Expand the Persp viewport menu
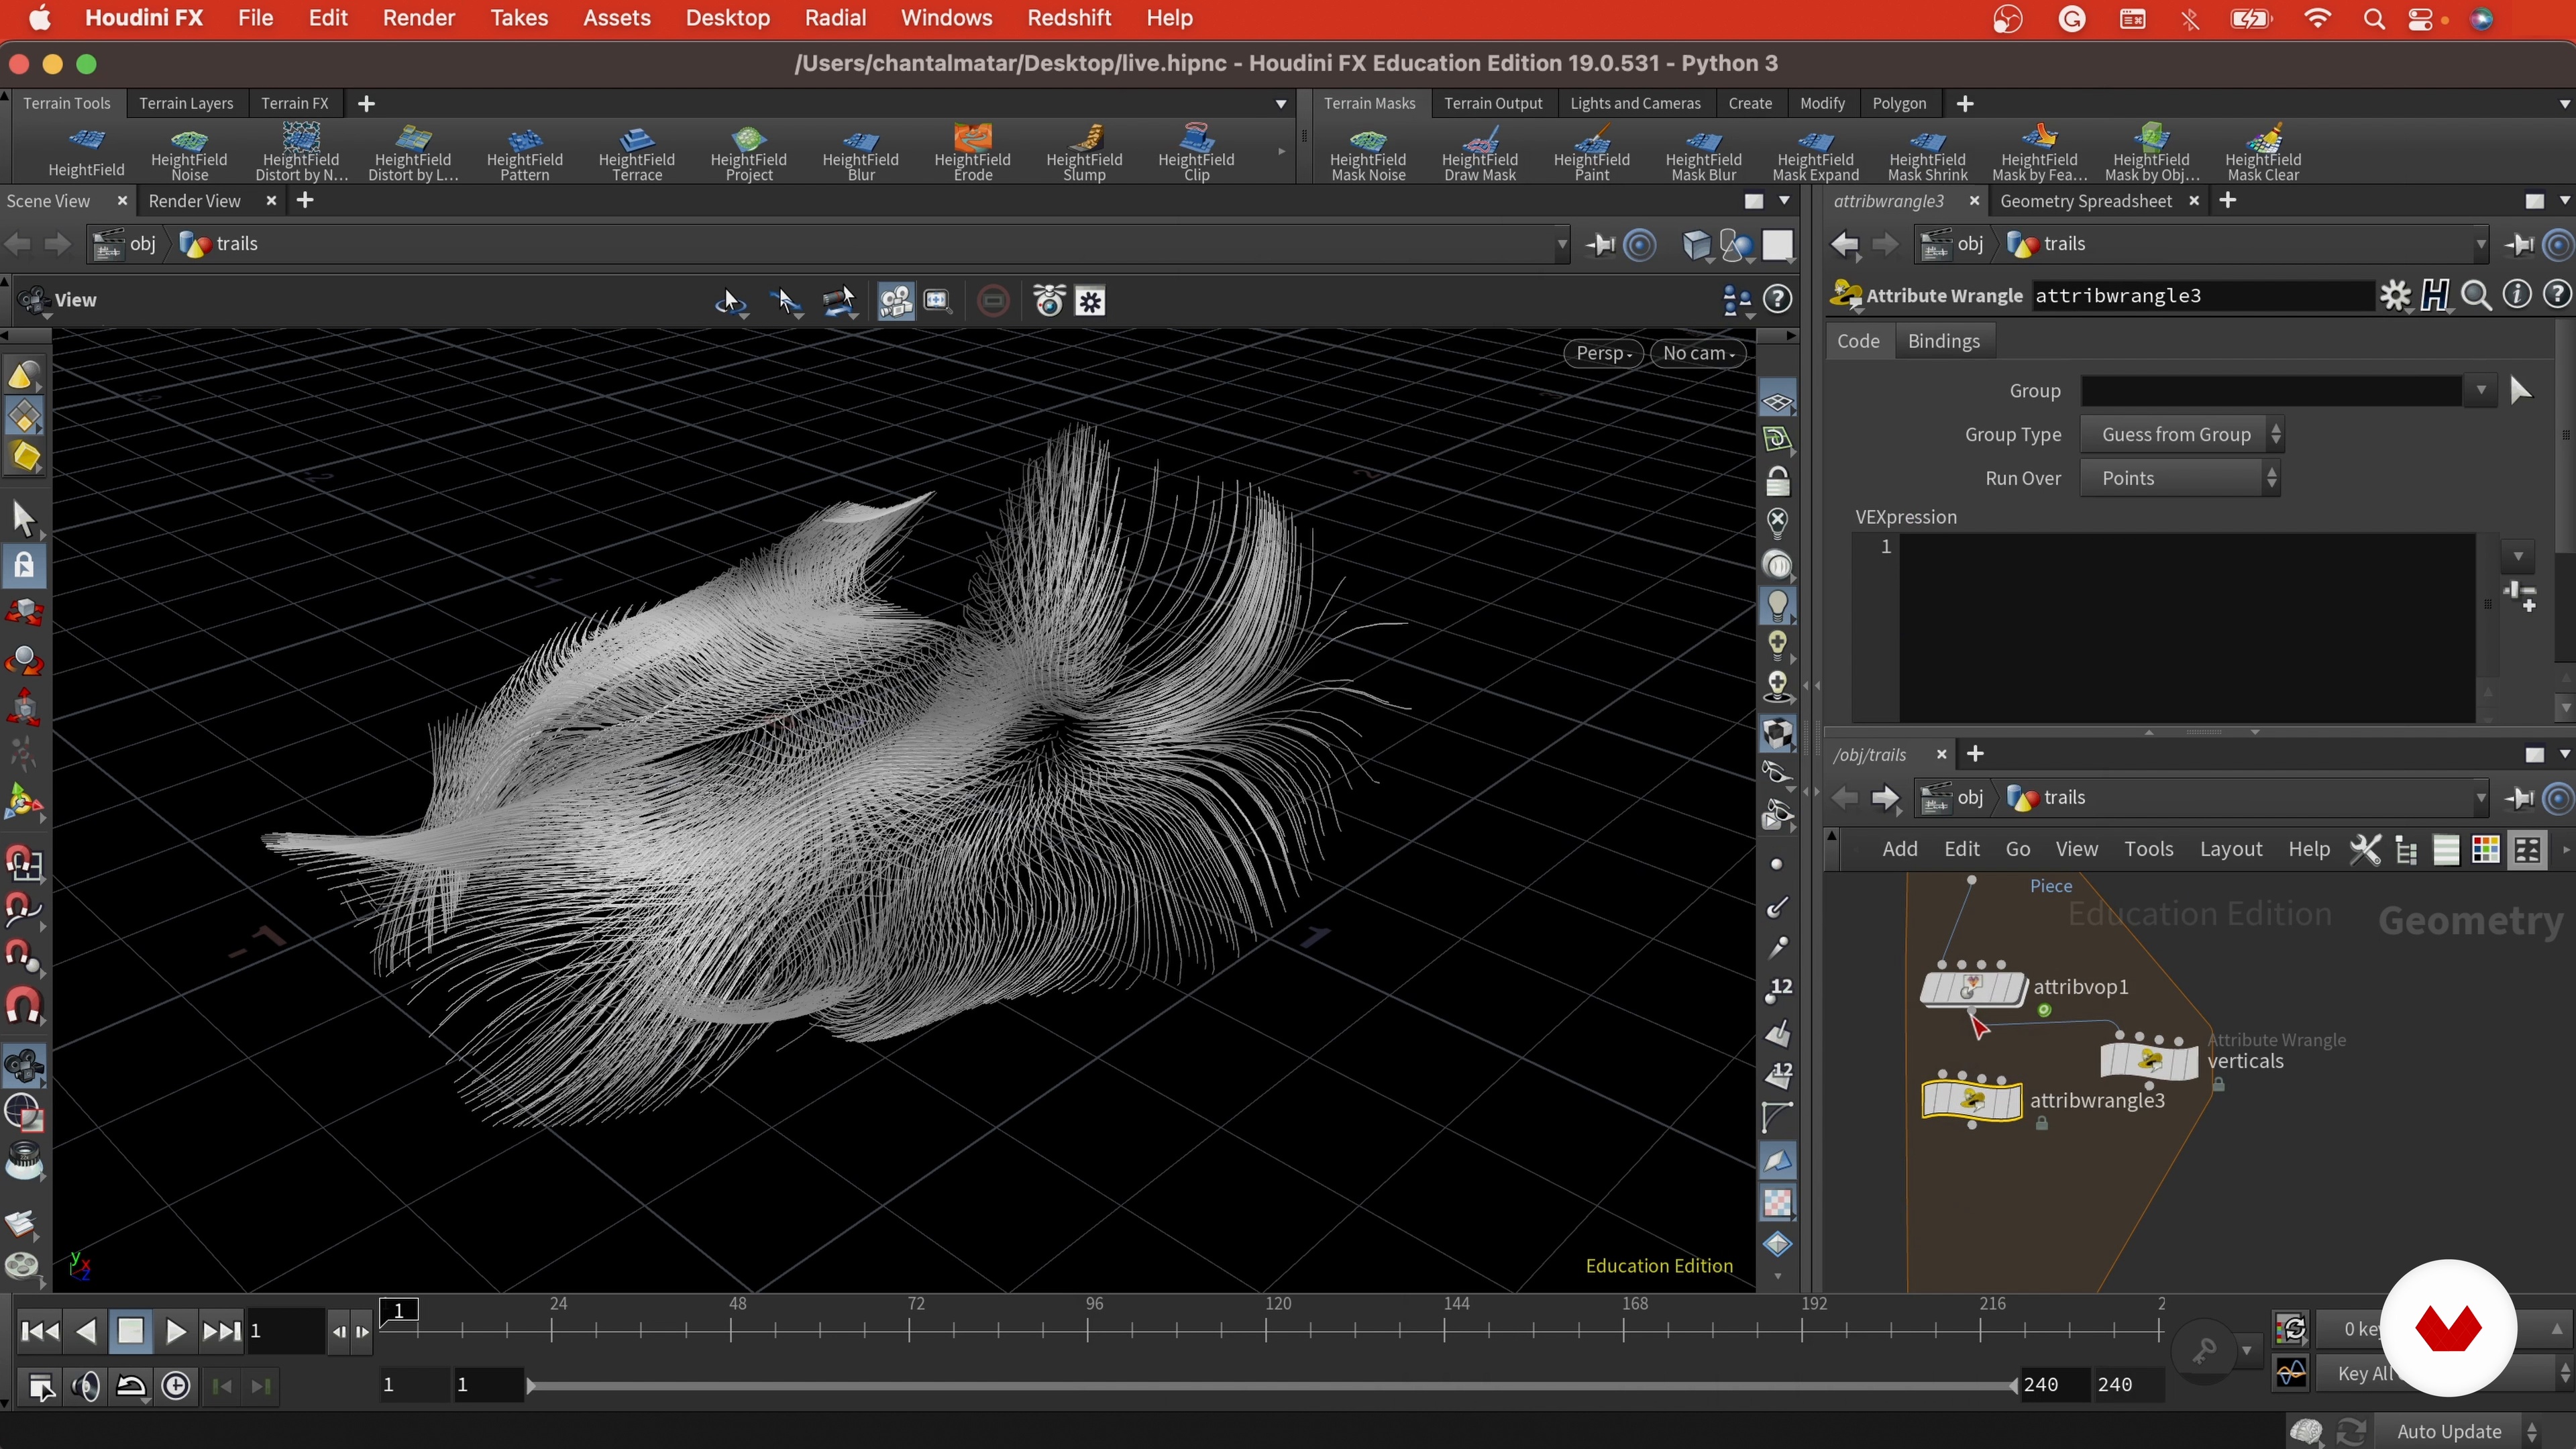The image size is (2576, 1449). click(x=1603, y=353)
